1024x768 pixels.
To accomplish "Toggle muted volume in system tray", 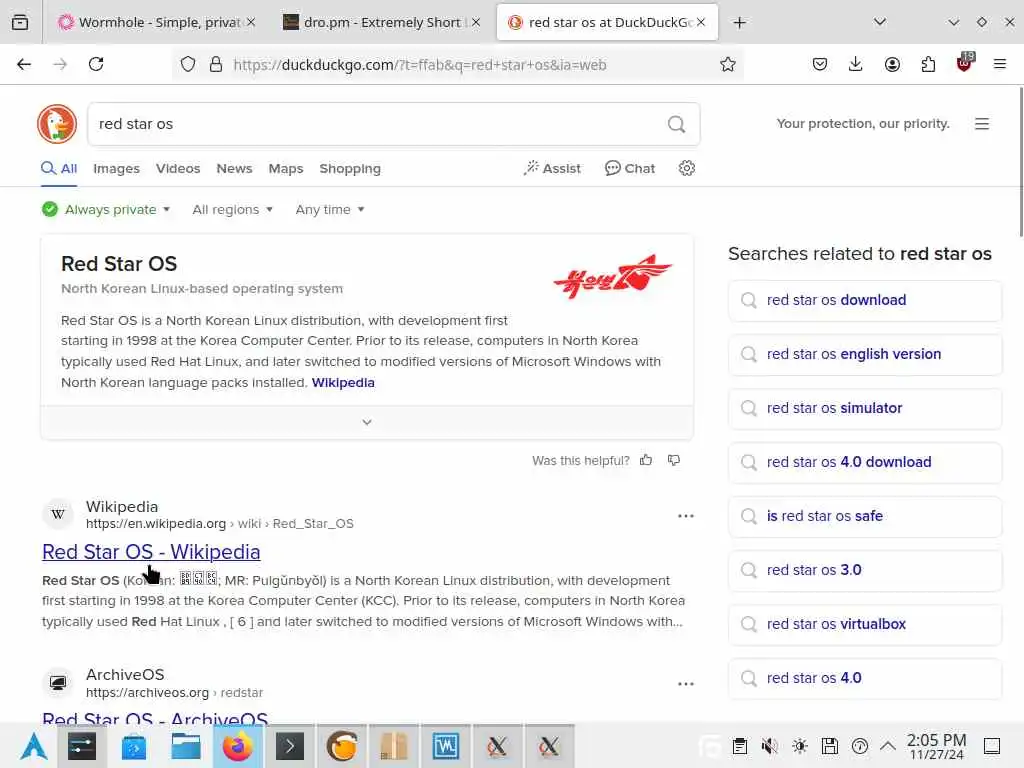I will [x=769, y=746].
